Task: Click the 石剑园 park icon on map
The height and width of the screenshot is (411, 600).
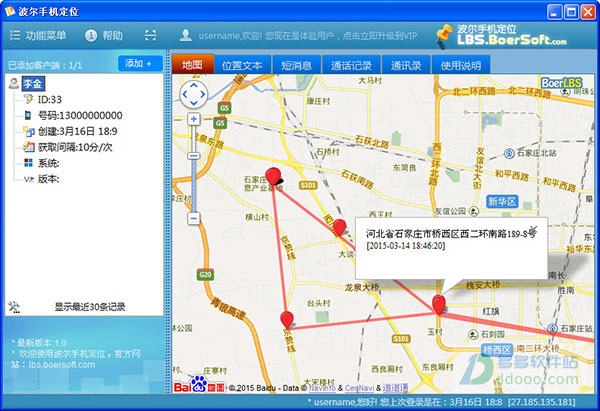Action: (473, 334)
